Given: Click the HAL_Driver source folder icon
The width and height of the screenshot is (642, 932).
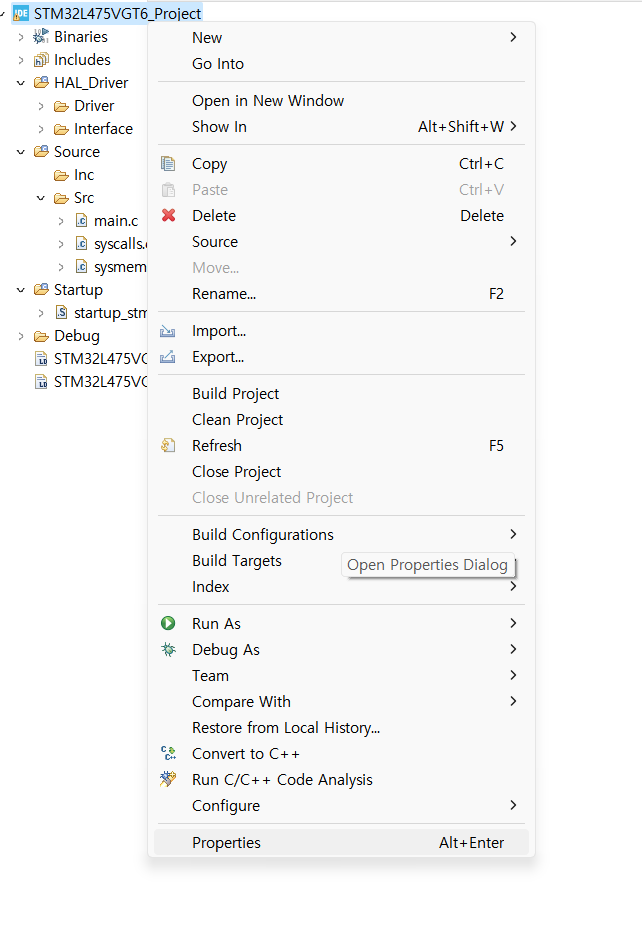Looking at the screenshot, I should [x=41, y=83].
